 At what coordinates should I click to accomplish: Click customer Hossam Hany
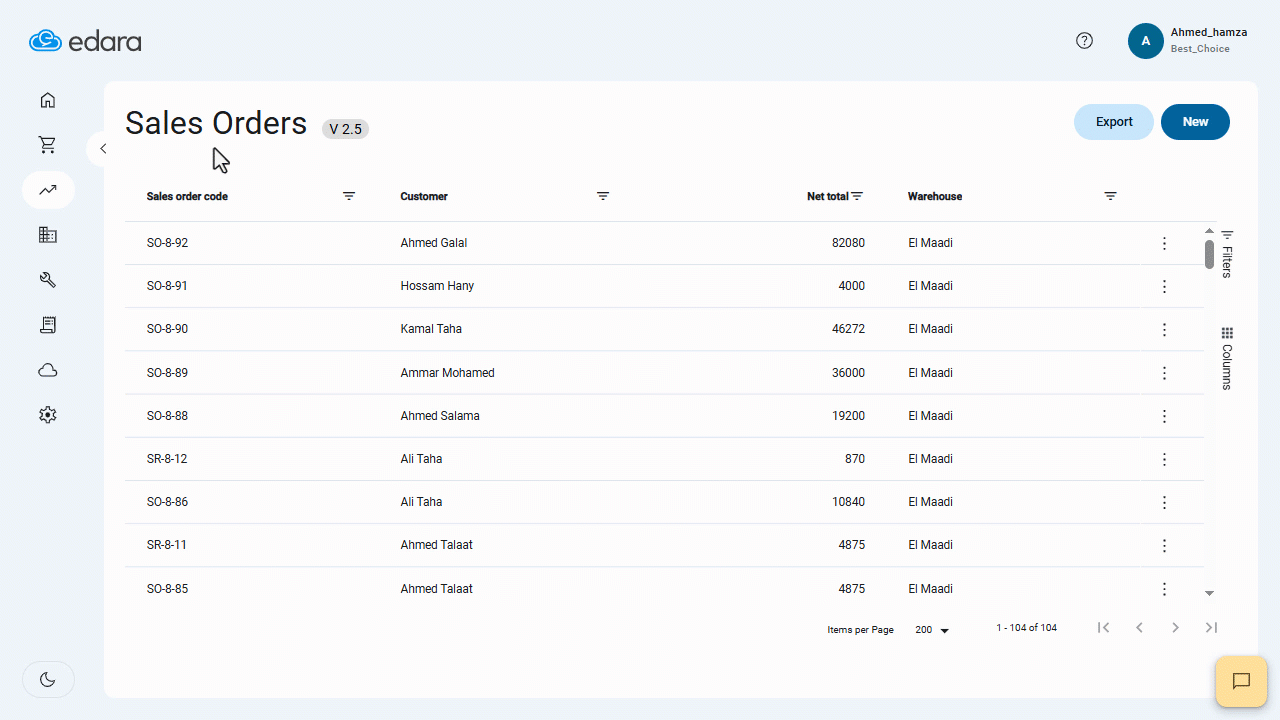[x=437, y=286]
